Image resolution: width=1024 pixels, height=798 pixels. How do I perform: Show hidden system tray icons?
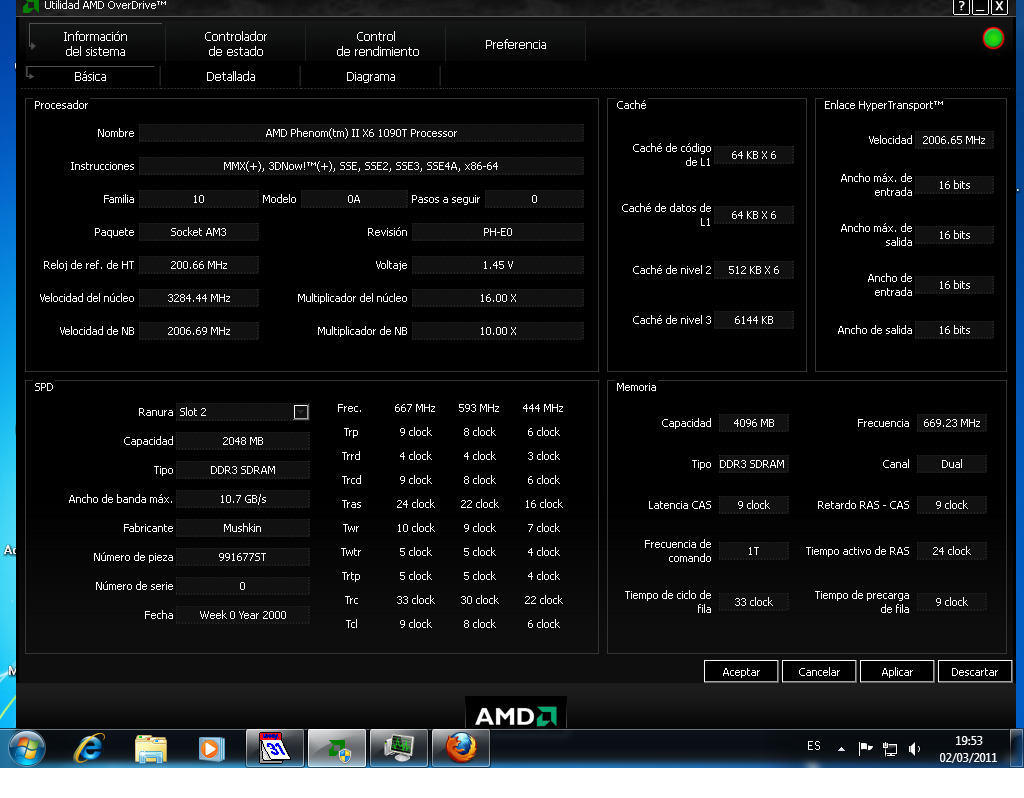841,749
